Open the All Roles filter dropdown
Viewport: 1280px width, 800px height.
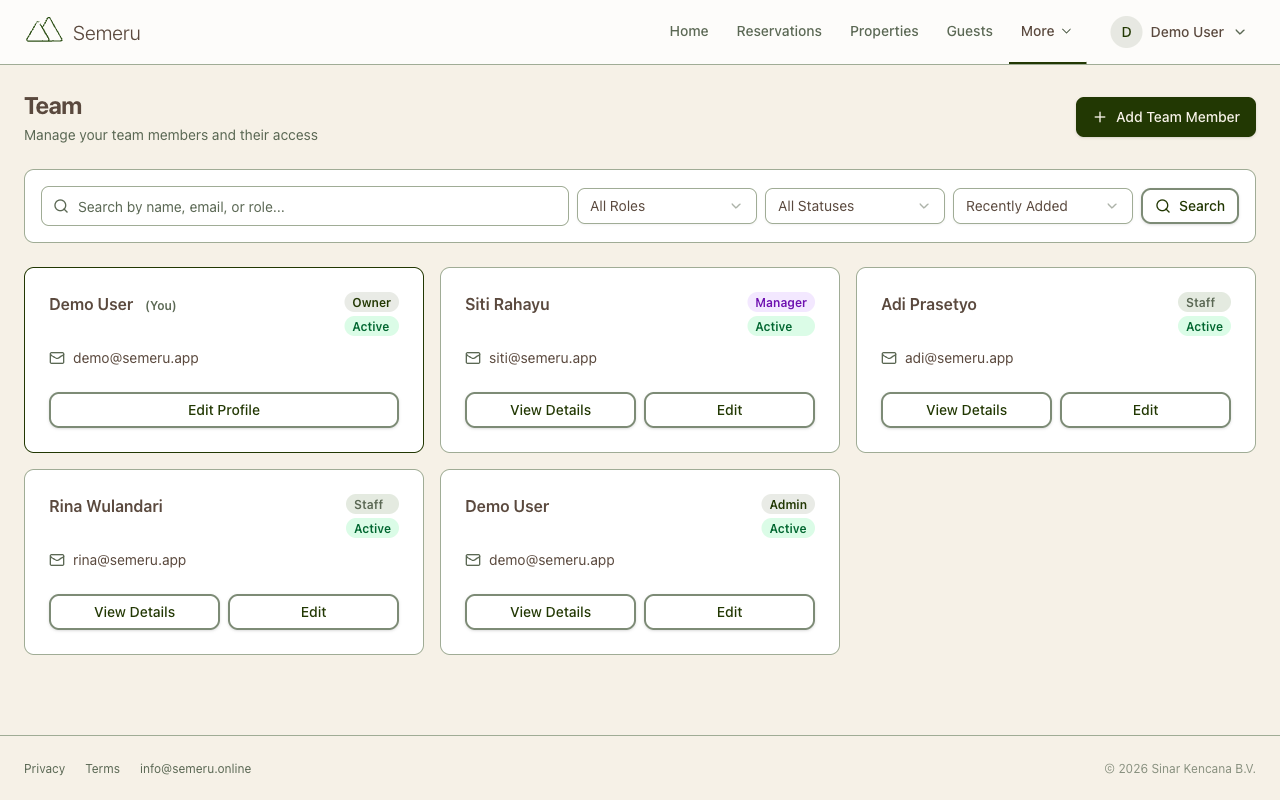click(667, 206)
